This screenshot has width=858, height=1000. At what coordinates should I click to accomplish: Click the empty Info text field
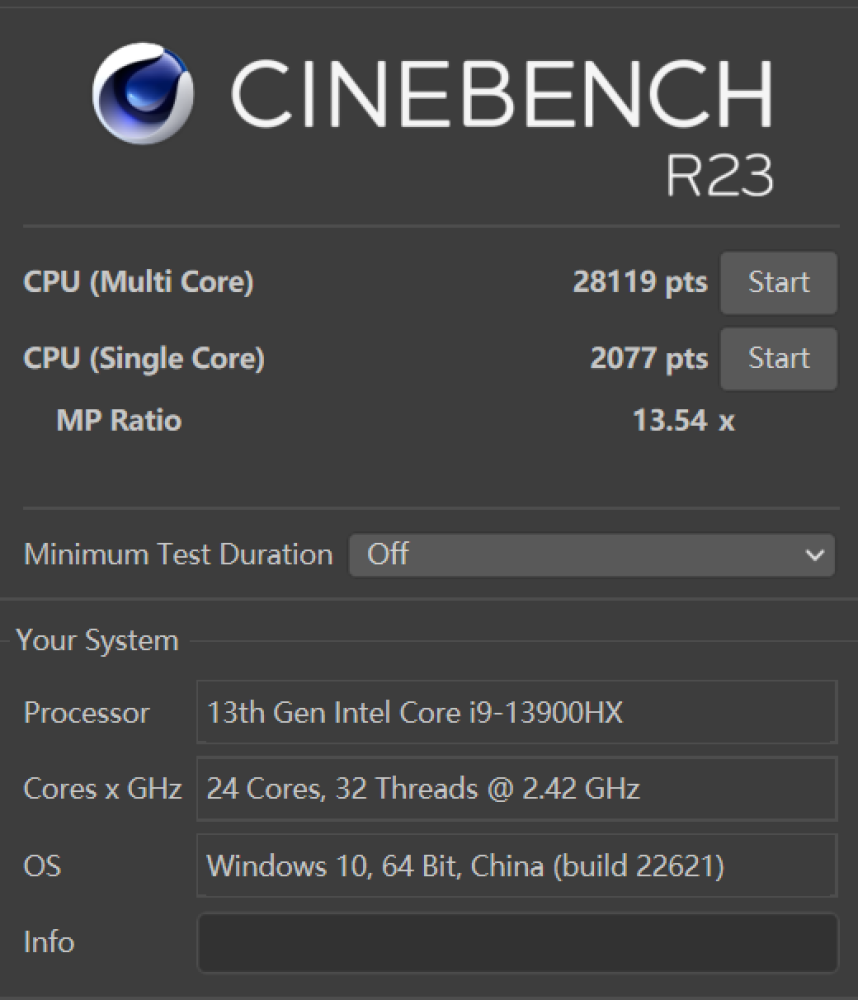pyautogui.click(x=516, y=942)
